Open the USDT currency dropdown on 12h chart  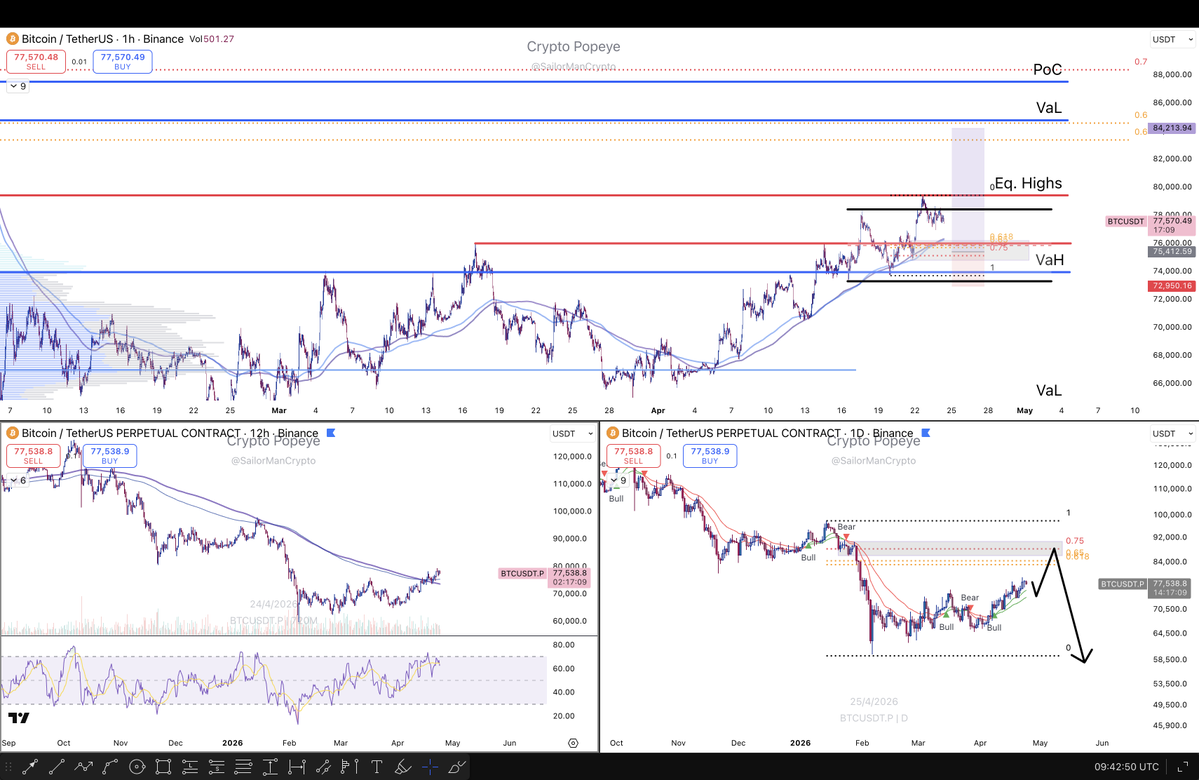pyautogui.click(x=573, y=434)
